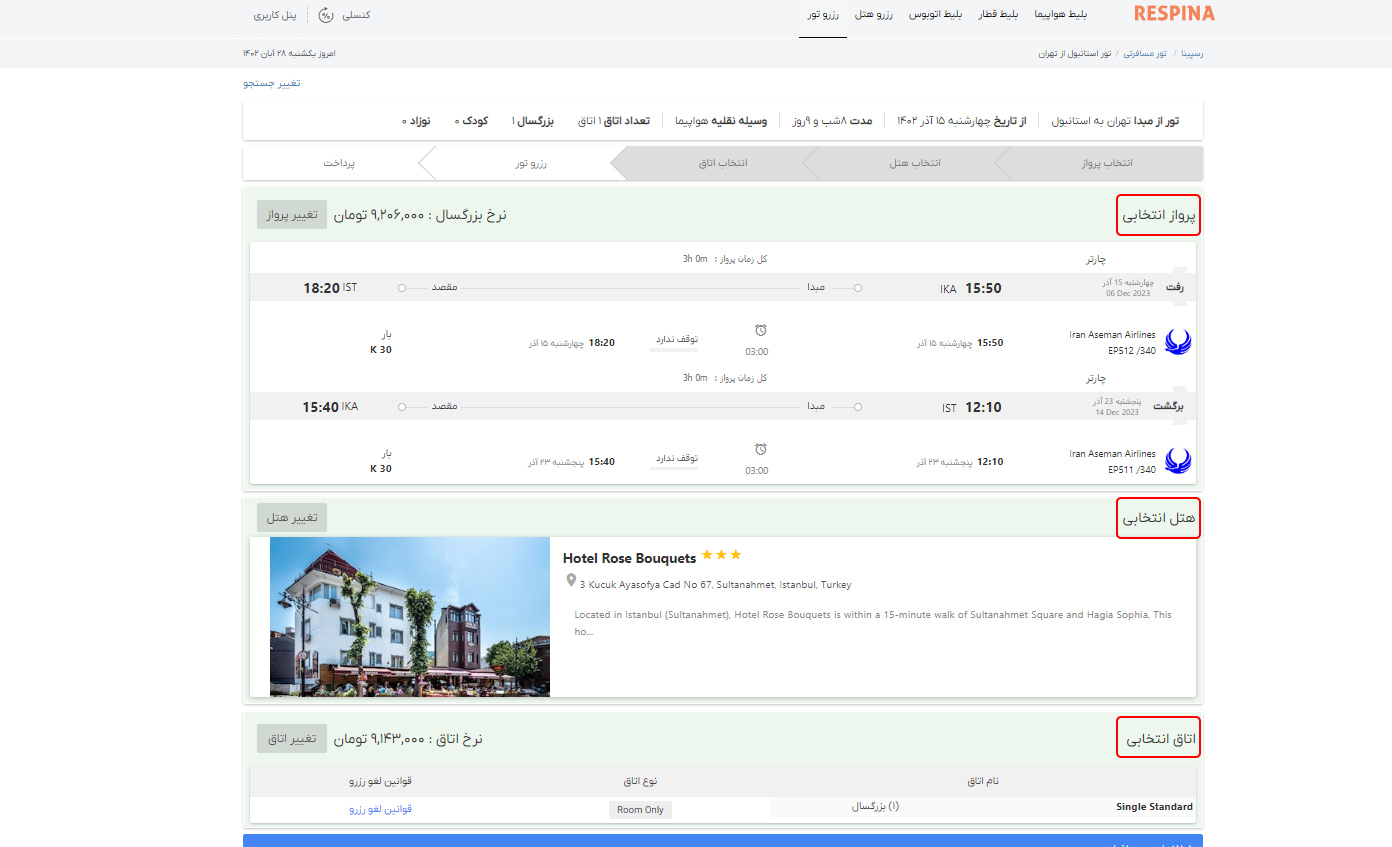
Task: Click the three-star rating of Hotel Rose Bouquets
Action: coord(721,555)
